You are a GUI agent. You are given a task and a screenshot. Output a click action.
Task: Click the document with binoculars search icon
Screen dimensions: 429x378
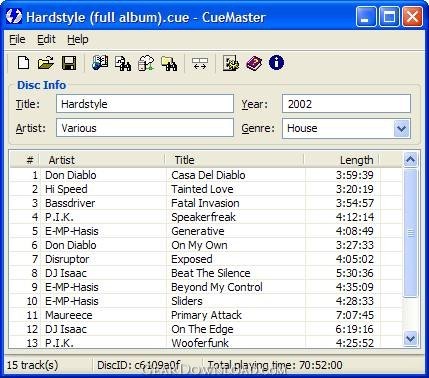123,63
